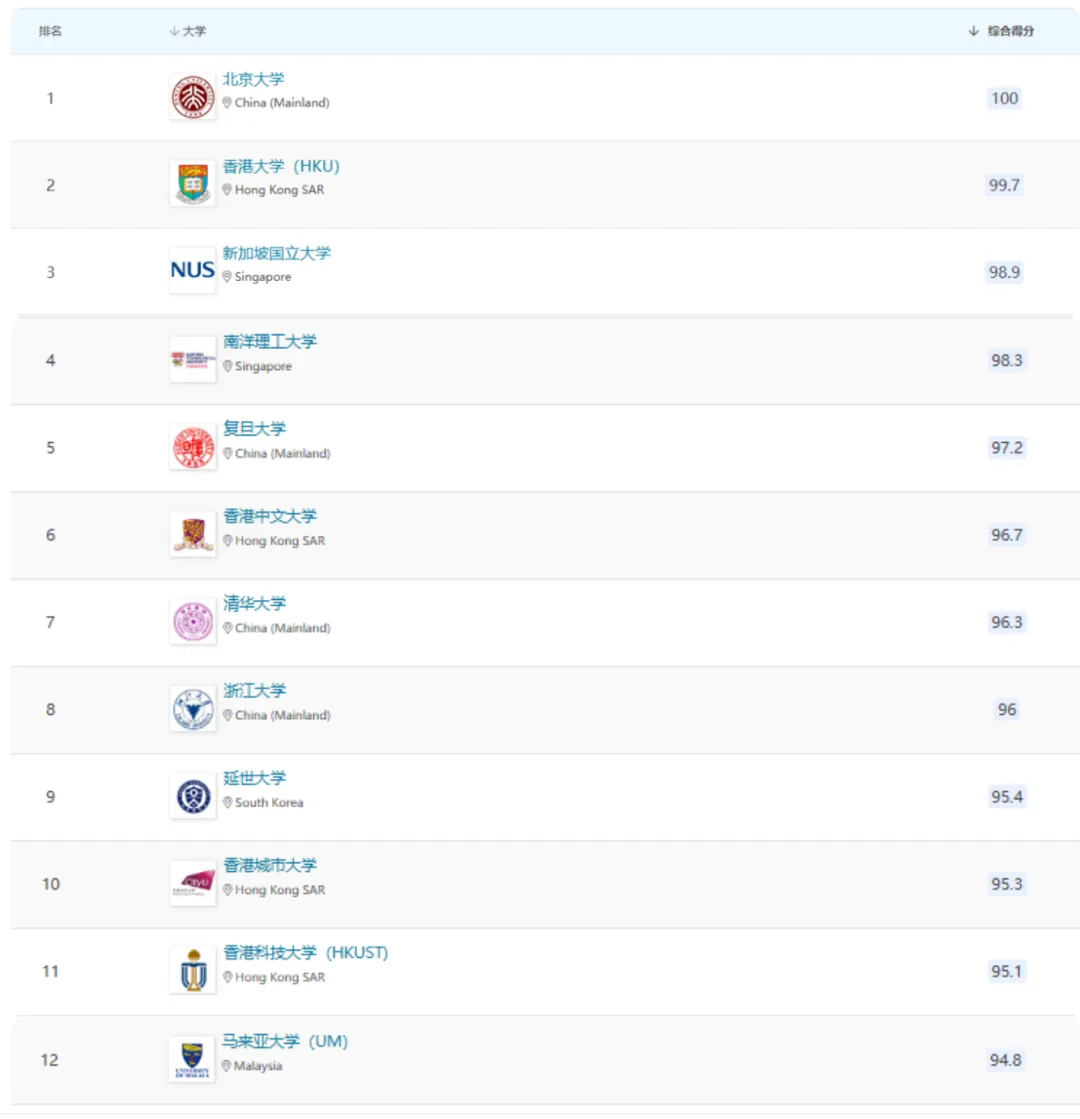
Task: Click the Peking University logo
Action: click(x=192, y=96)
